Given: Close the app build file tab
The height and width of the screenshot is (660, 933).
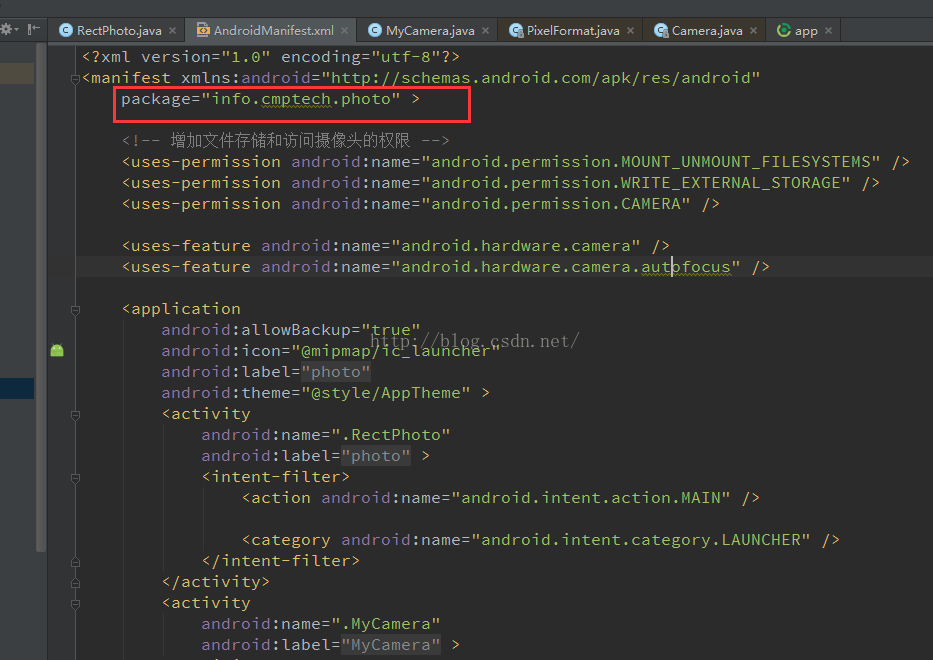Looking at the screenshot, I should (x=830, y=31).
